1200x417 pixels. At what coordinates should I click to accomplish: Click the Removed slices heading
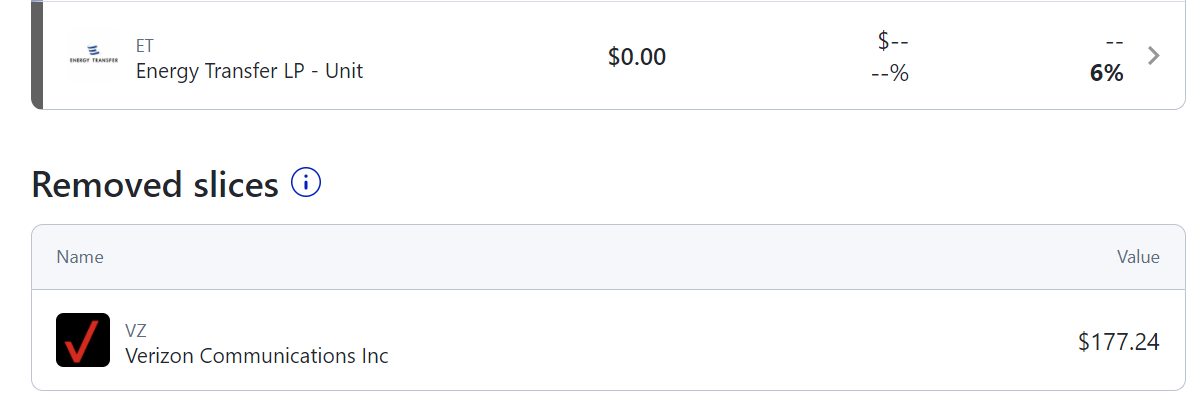pyautogui.click(x=155, y=184)
